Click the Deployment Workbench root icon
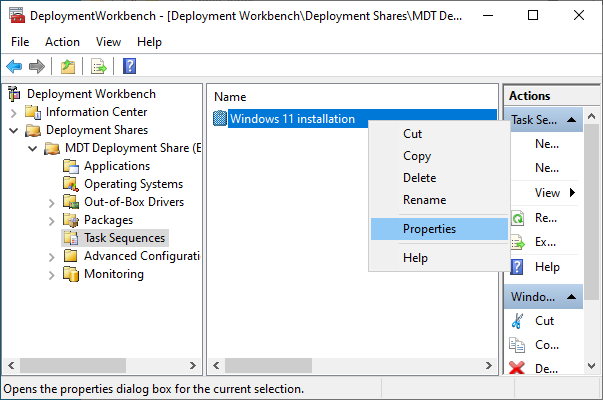Viewport: 603px width, 400px height. 14,94
